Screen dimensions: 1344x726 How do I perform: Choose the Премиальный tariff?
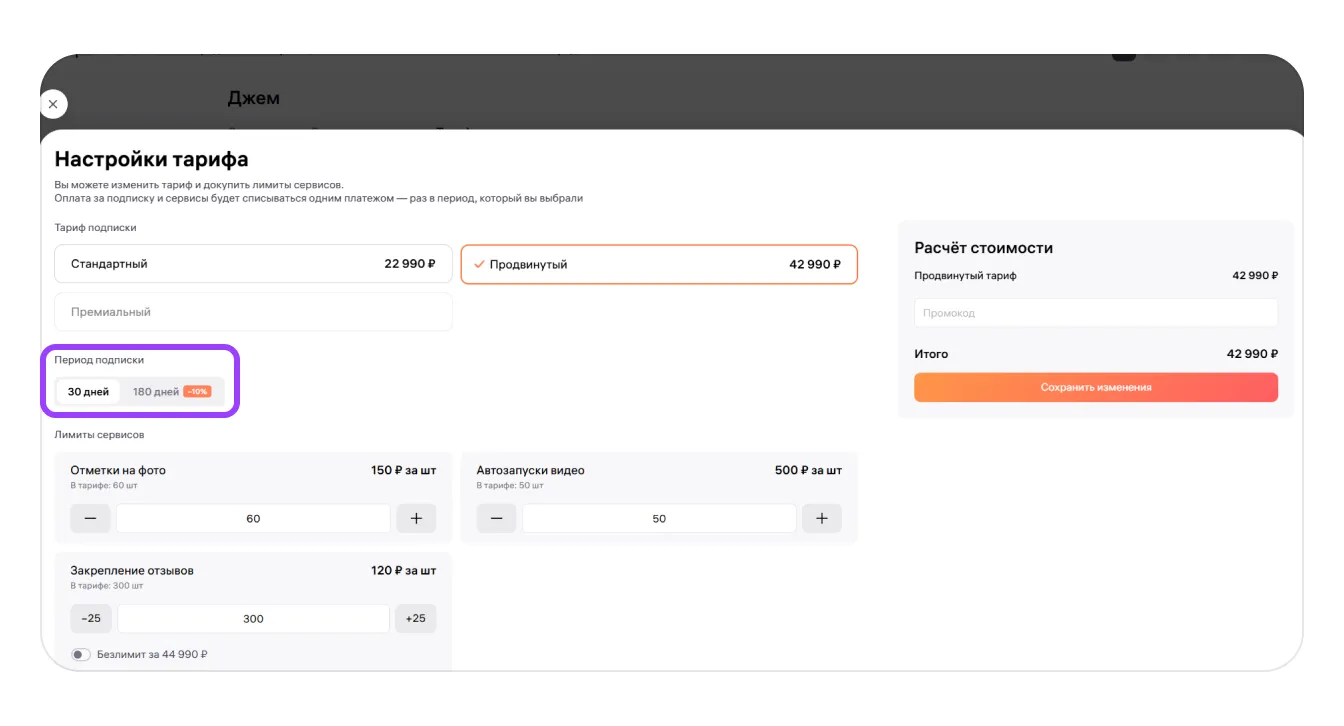pos(253,312)
